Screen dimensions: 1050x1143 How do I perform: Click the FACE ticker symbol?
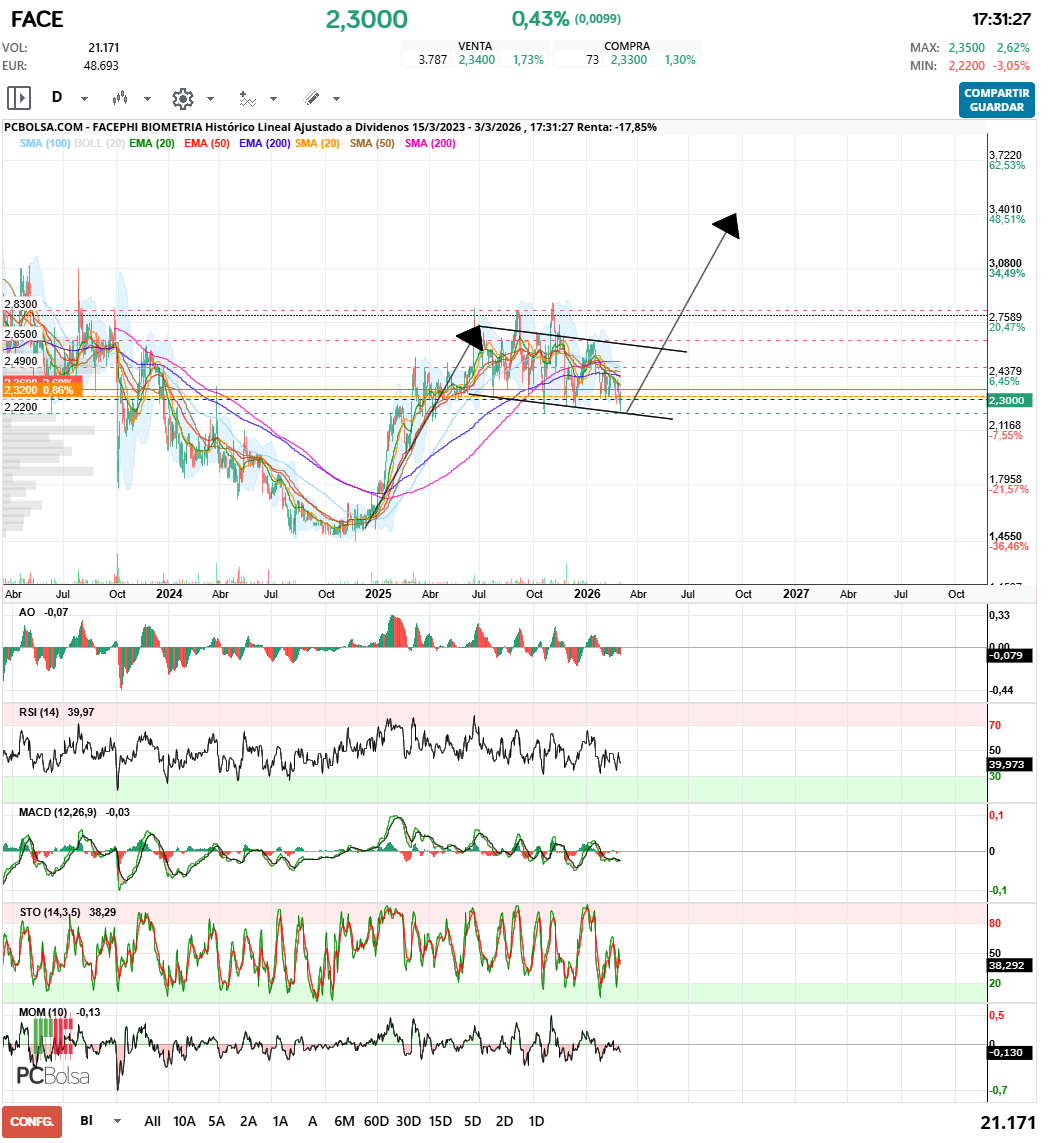pos(37,19)
